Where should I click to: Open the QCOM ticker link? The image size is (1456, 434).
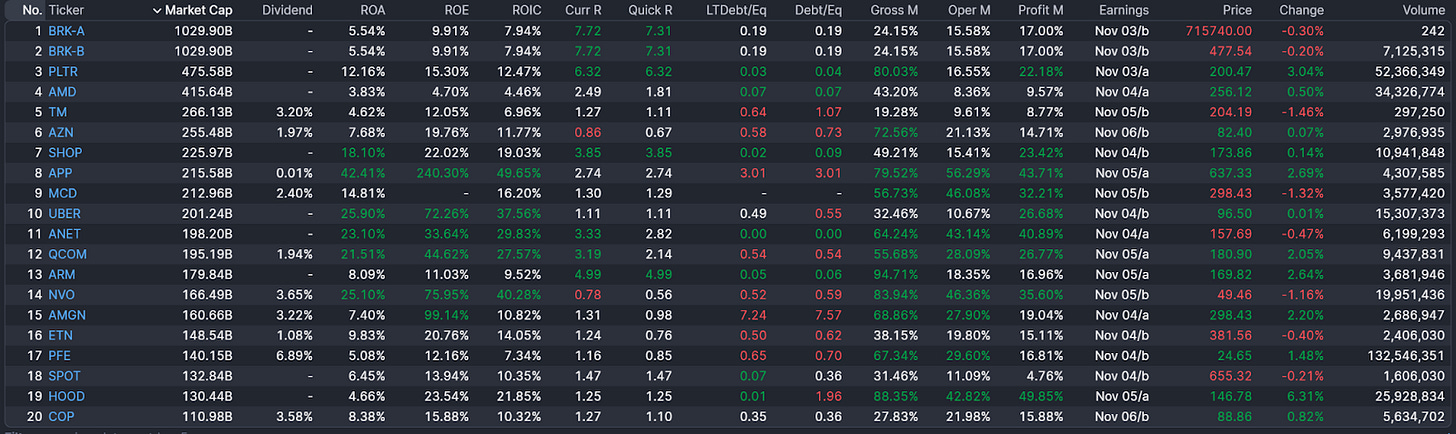(67, 254)
